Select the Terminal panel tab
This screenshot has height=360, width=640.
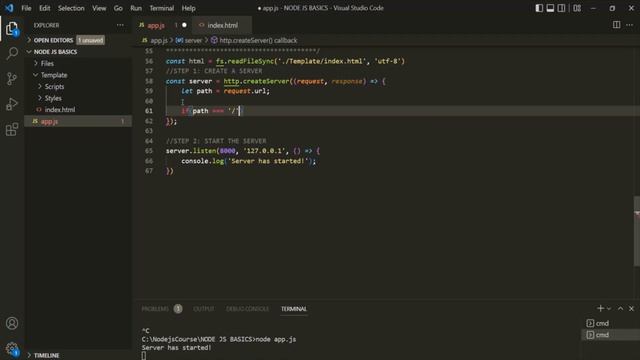[293, 309]
